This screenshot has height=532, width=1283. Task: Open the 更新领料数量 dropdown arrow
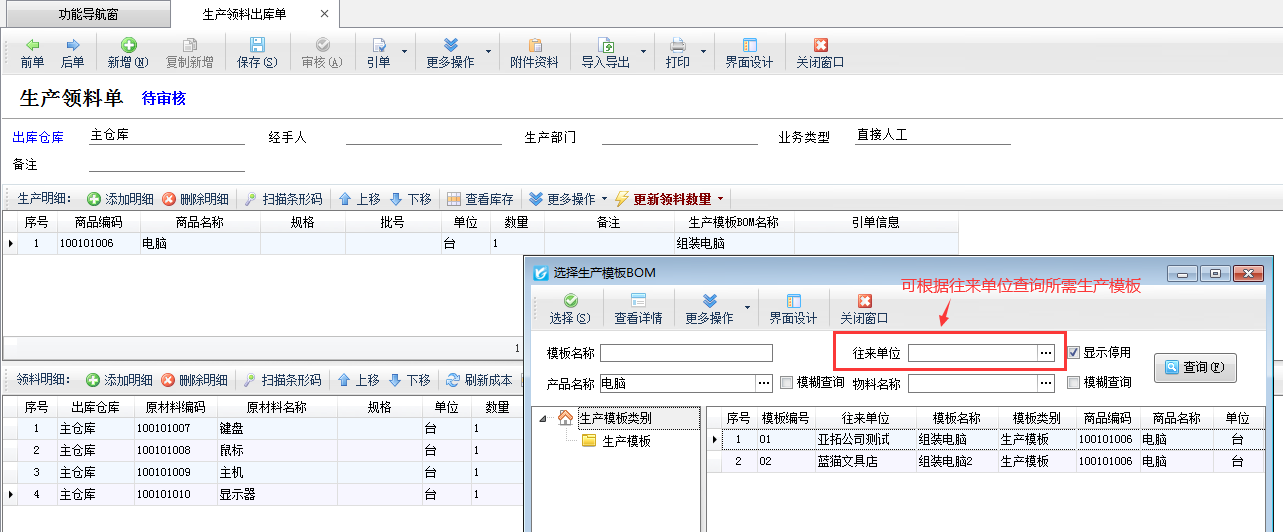pos(720,199)
